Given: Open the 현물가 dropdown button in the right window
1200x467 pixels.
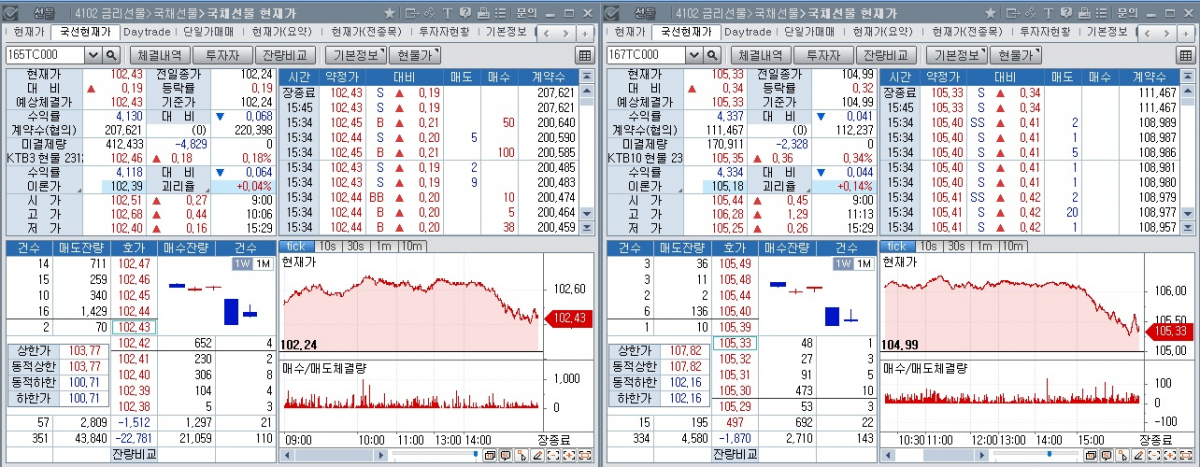Looking at the screenshot, I should (x=1015, y=55).
